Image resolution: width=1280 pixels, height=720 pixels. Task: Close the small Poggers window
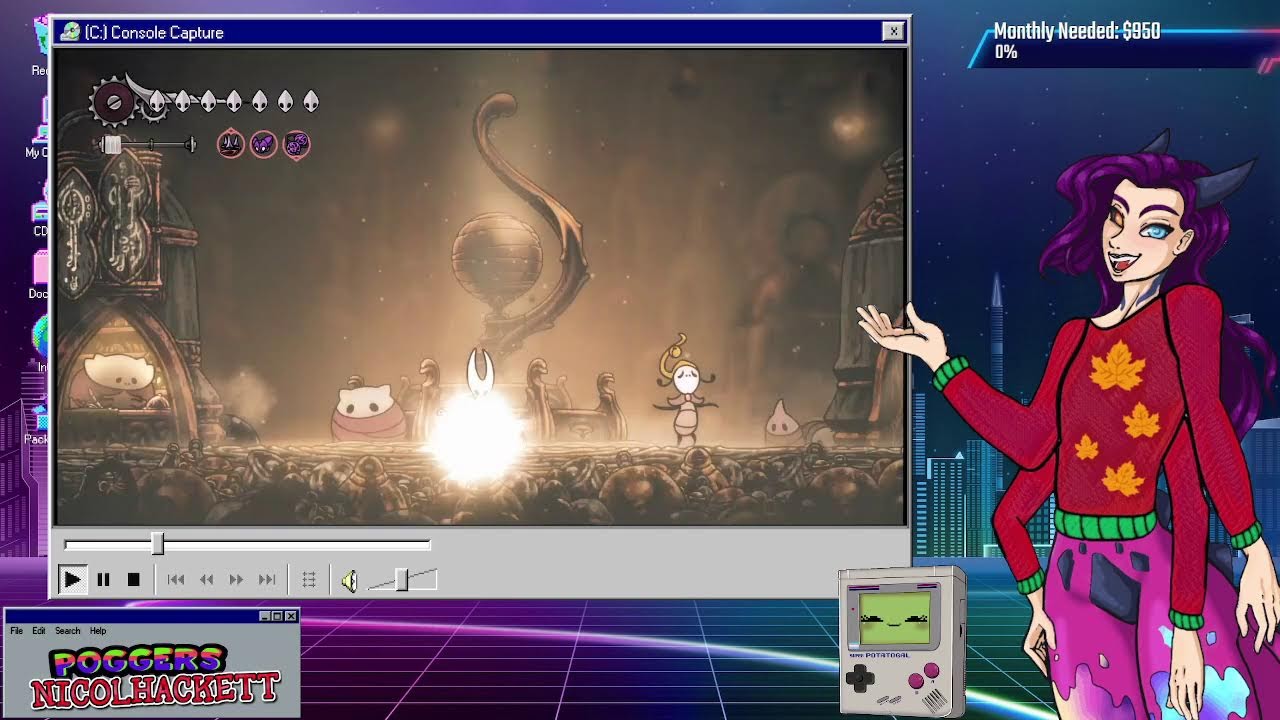coord(291,616)
